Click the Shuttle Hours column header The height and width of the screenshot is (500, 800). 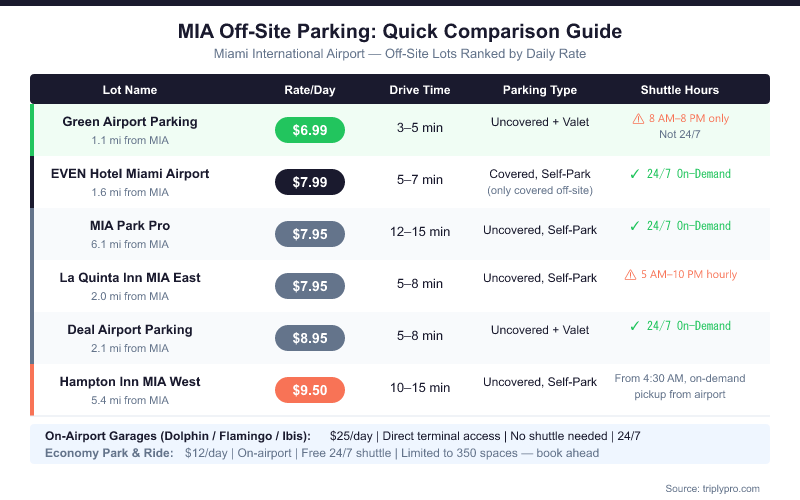(680, 90)
